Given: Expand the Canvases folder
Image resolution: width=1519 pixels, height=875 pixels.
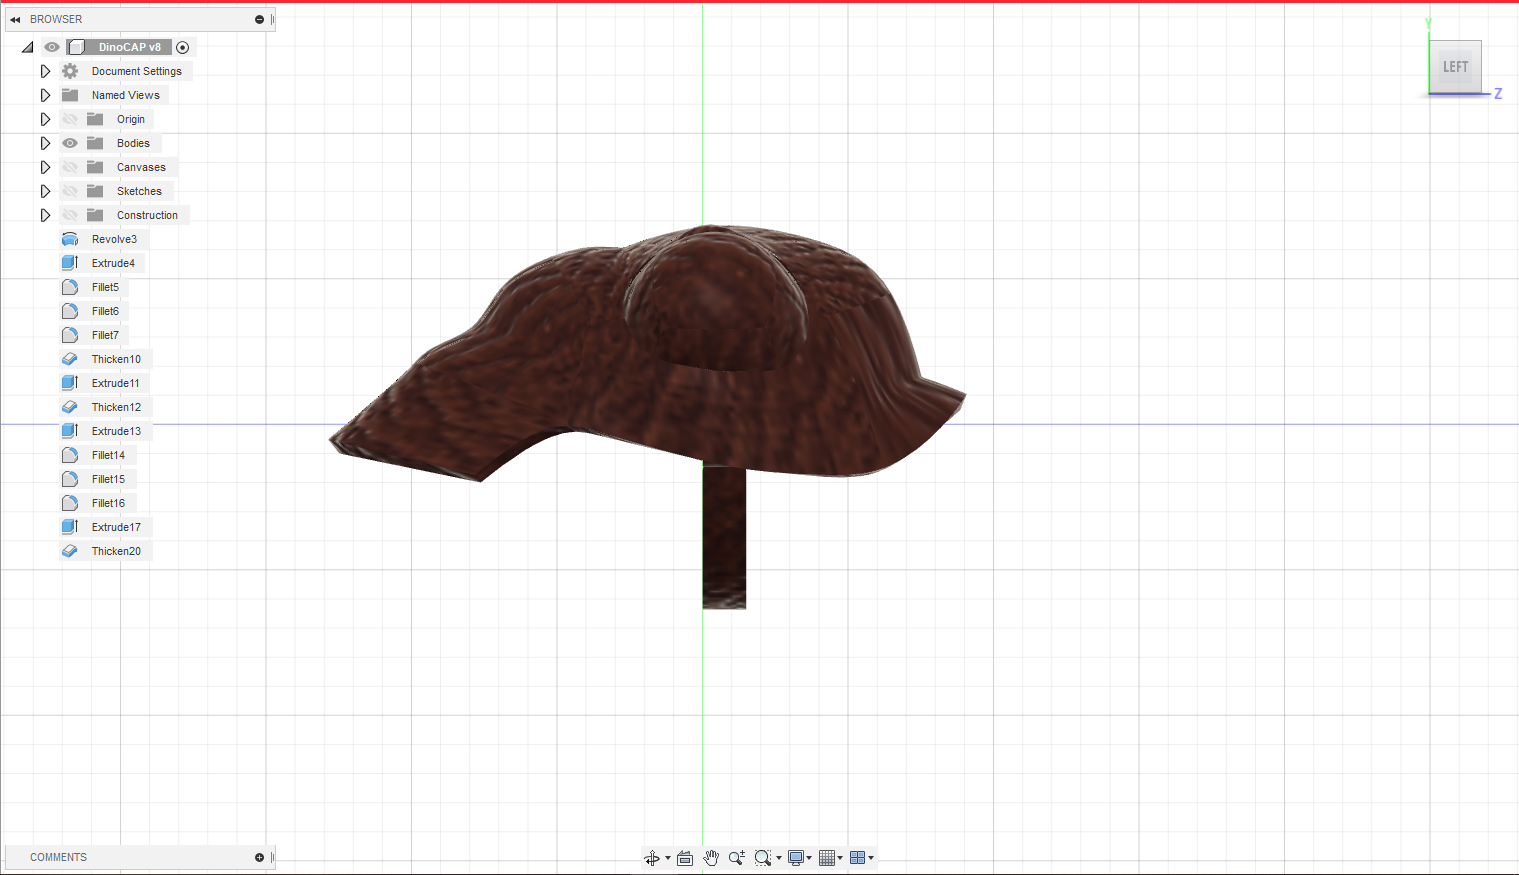Looking at the screenshot, I should 45,167.
